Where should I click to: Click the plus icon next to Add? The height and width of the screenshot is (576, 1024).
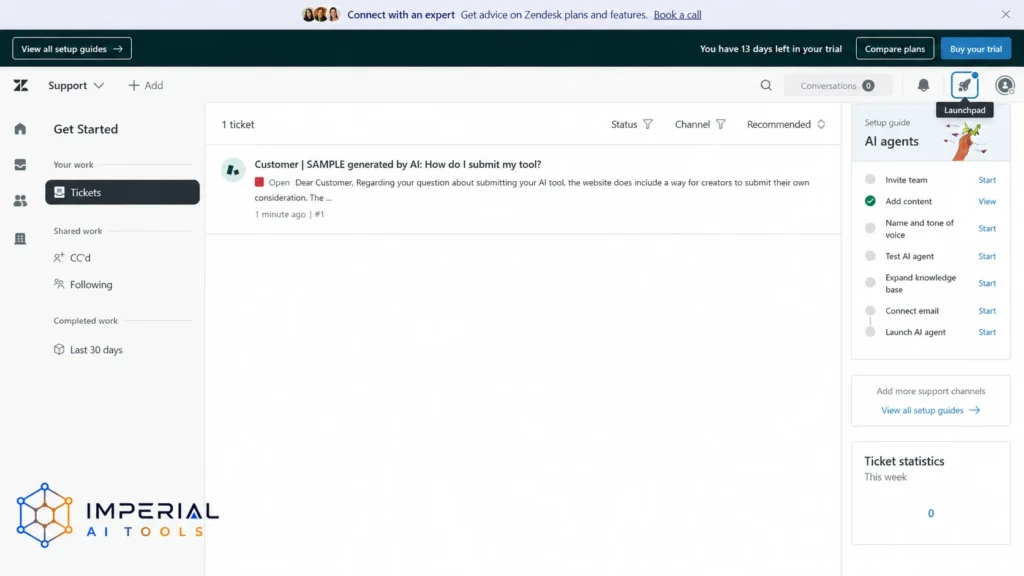pos(134,86)
